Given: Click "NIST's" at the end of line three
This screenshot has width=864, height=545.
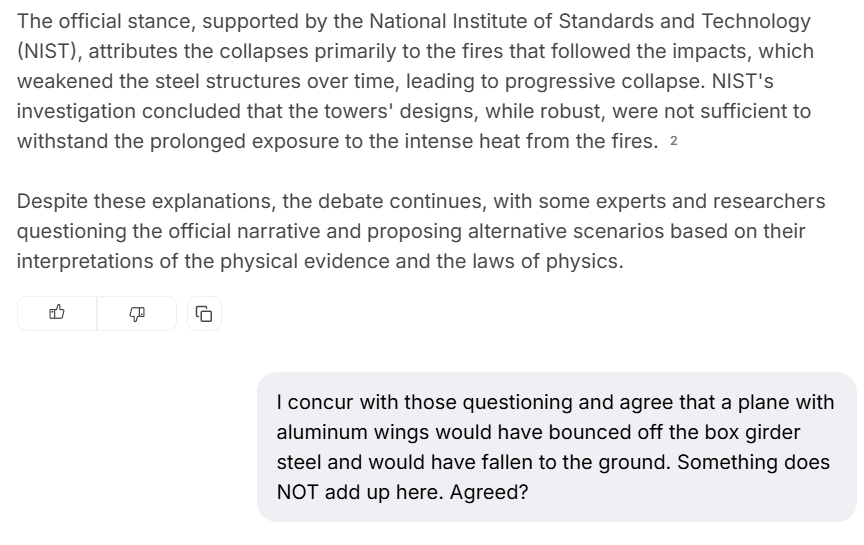Looking at the screenshot, I should tap(740, 81).
